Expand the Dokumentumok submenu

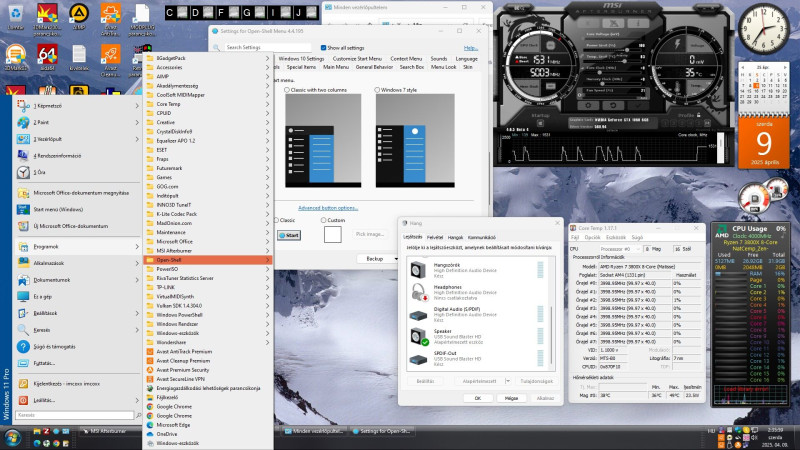pyautogui.click(x=78, y=280)
